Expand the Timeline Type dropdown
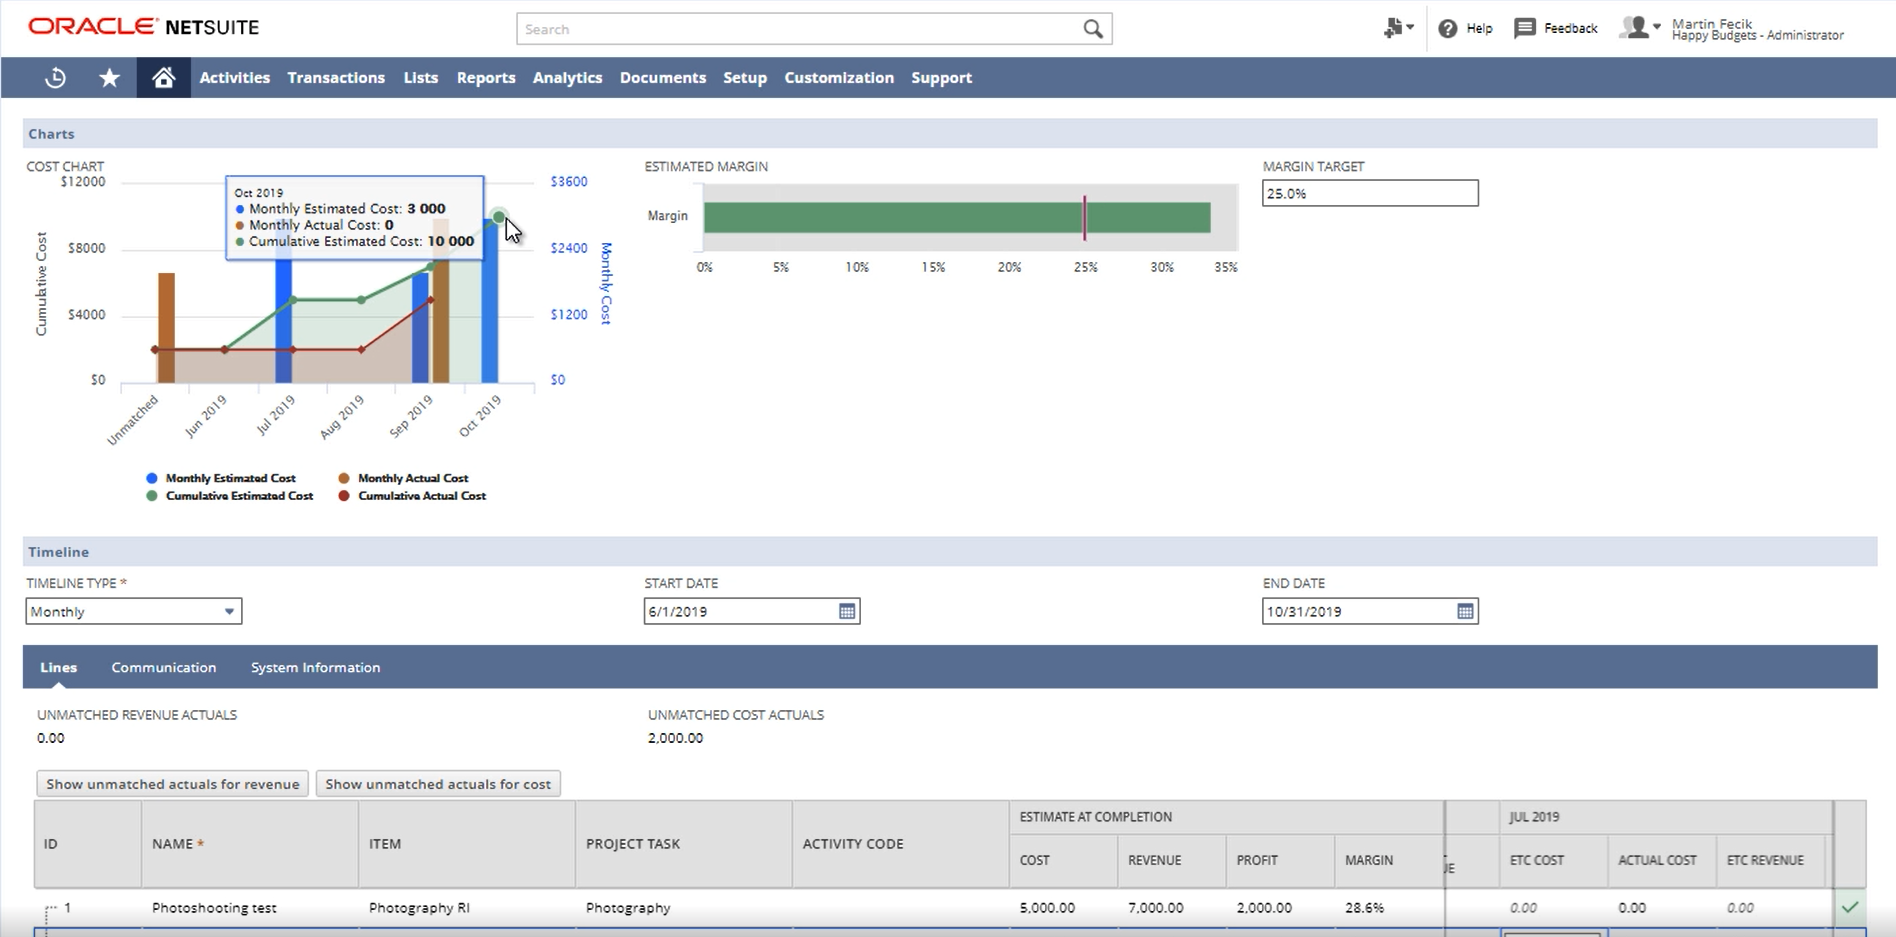Image resolution: width=1896 pixels, height=937 pixels. point(229,611)
